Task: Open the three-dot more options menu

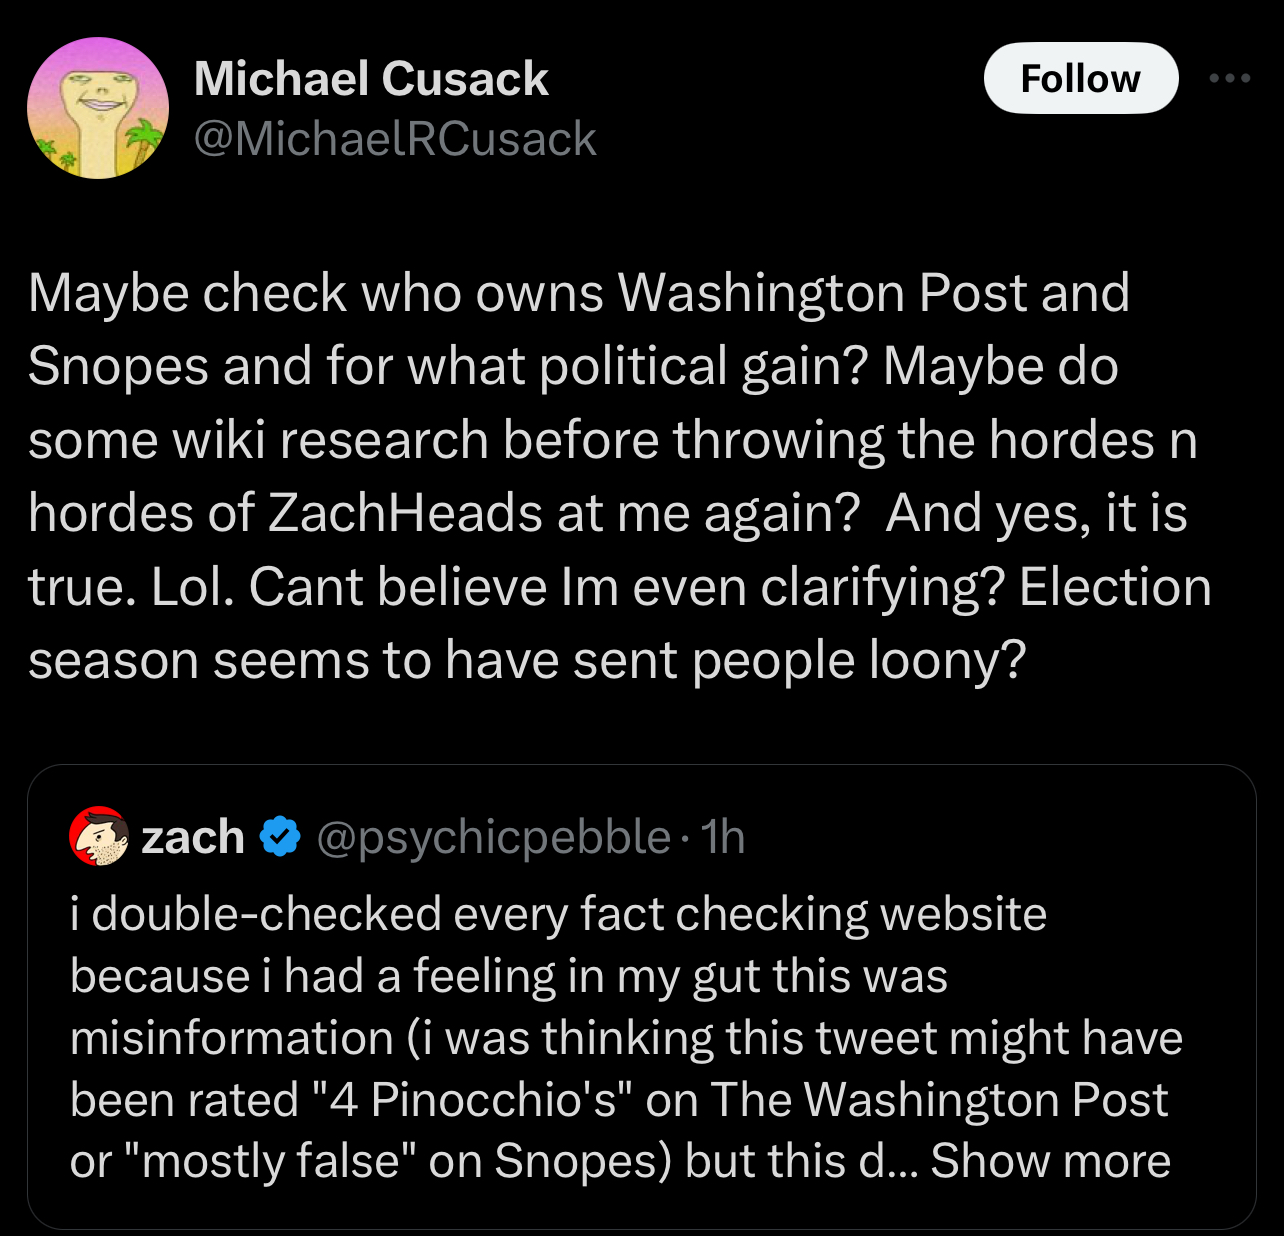Action: (x=1229, y=78)
